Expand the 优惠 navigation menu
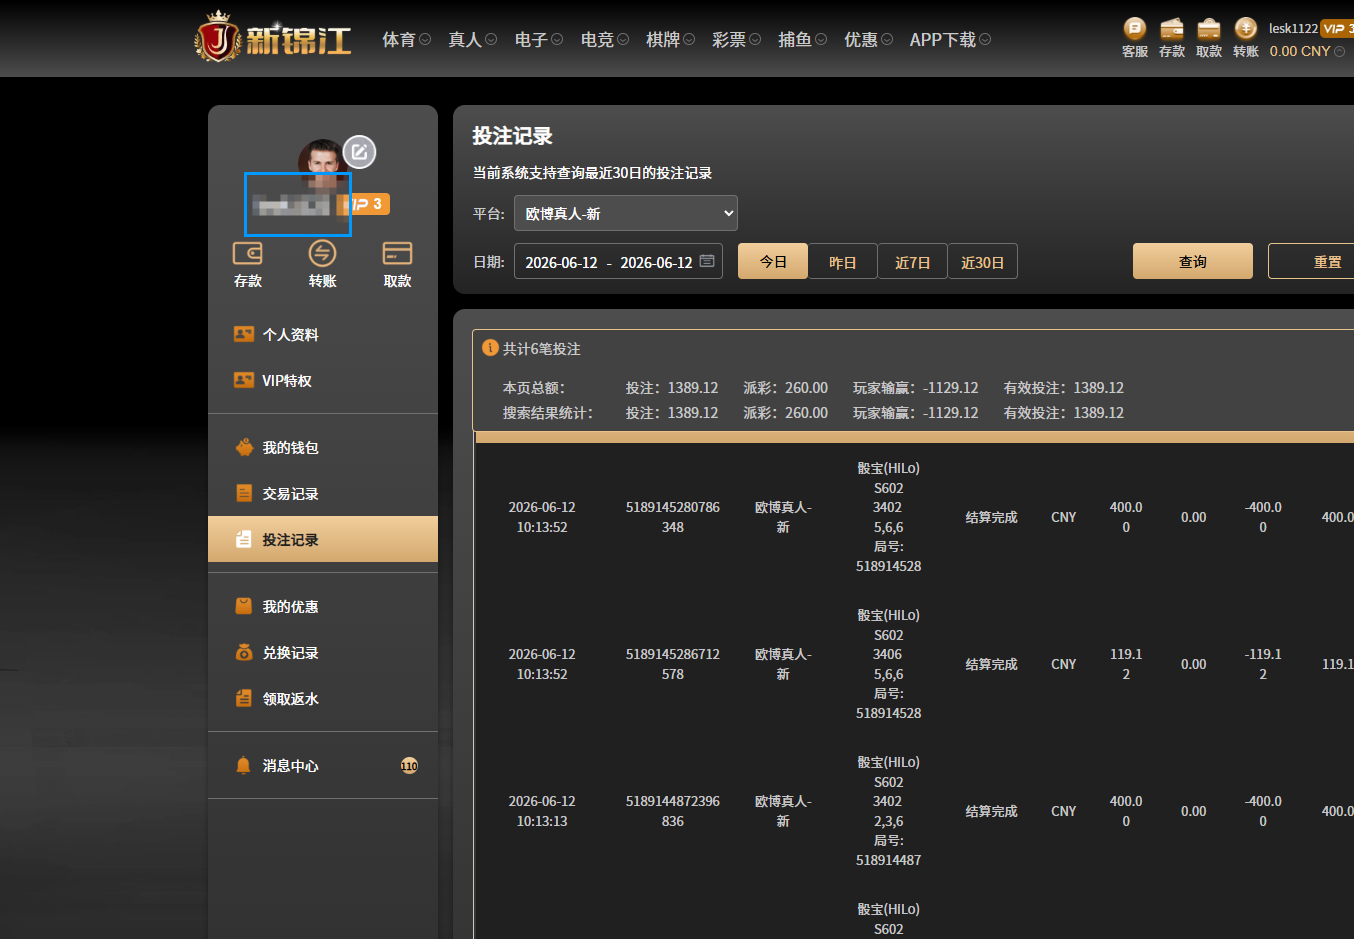The height and width of the screenshot is (939, 1354). pos(868,39)
